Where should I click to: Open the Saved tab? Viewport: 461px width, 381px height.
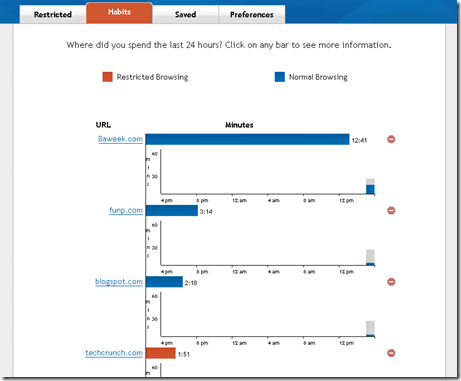pyautogui.click(x=185, y=15)
